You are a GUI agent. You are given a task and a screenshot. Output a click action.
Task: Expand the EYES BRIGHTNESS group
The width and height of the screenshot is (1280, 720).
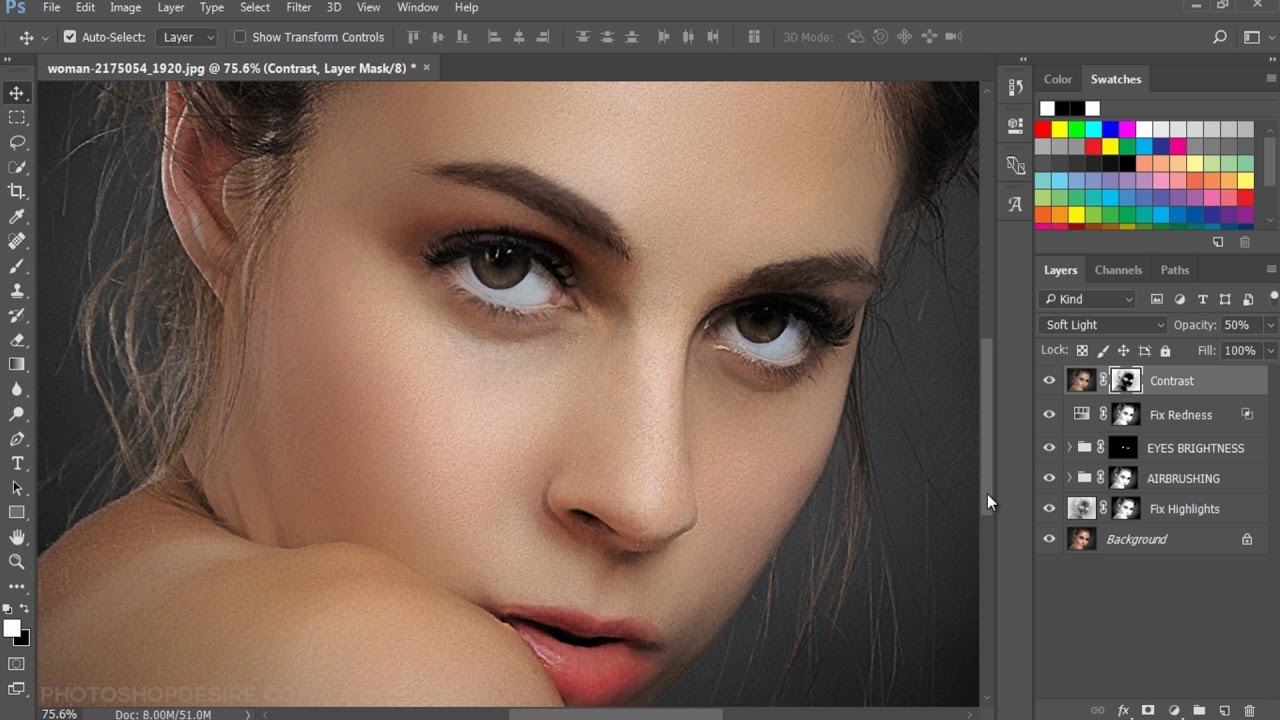pyautogui.click(x=1069, y=448)
